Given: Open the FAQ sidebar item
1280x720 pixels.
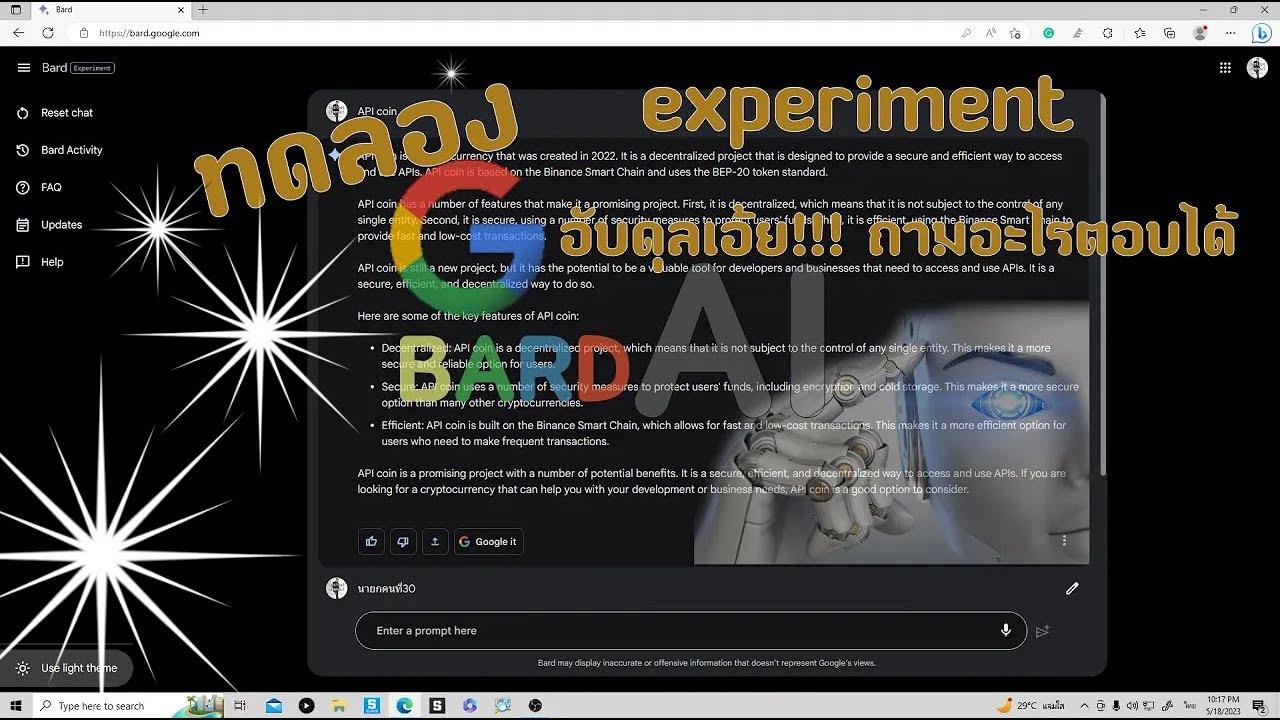Looking at the screenshot, I should pos(40,187).
